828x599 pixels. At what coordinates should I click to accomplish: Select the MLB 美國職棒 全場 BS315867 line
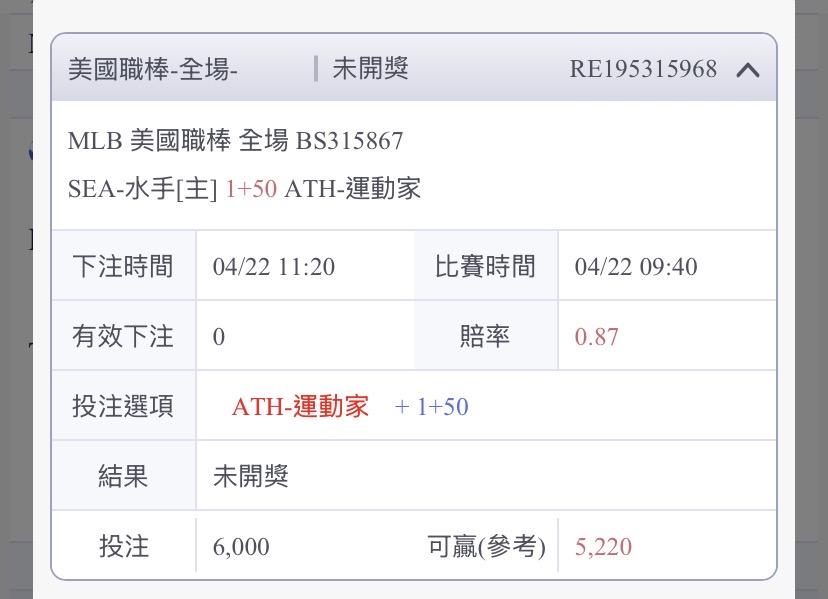pyautogui.click(x=235, y=141)
